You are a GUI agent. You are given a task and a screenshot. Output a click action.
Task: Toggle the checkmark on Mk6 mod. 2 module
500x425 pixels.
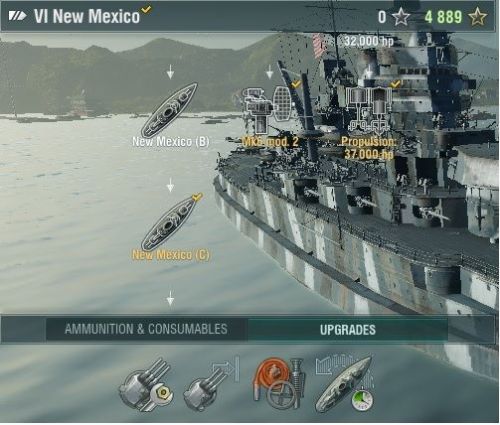pyautogui.click(x=296, y=84)
